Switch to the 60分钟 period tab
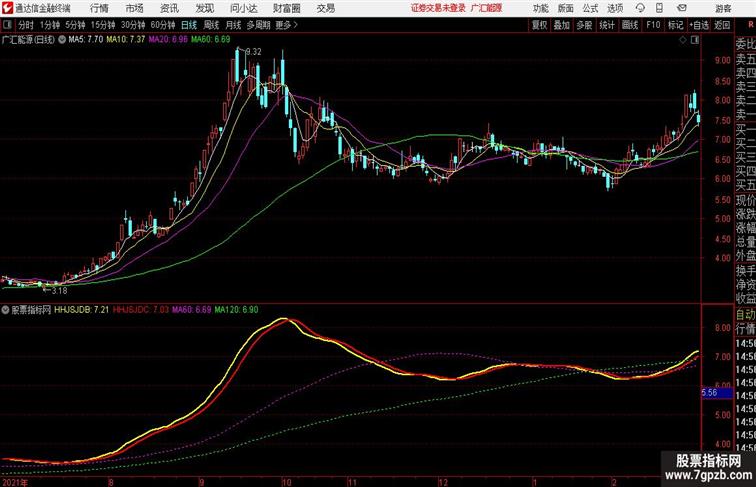The image size is (756, 487). click(x=163, y=25)
